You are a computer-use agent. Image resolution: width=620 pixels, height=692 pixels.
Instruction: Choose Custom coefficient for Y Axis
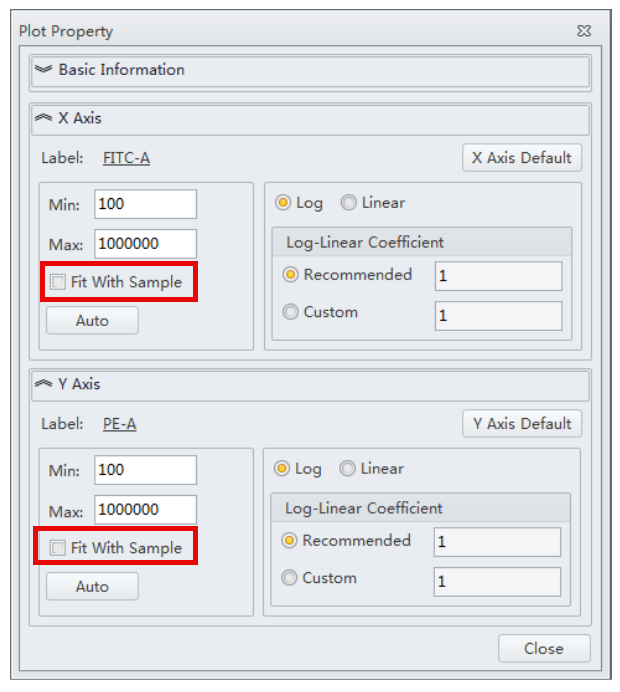290,579
